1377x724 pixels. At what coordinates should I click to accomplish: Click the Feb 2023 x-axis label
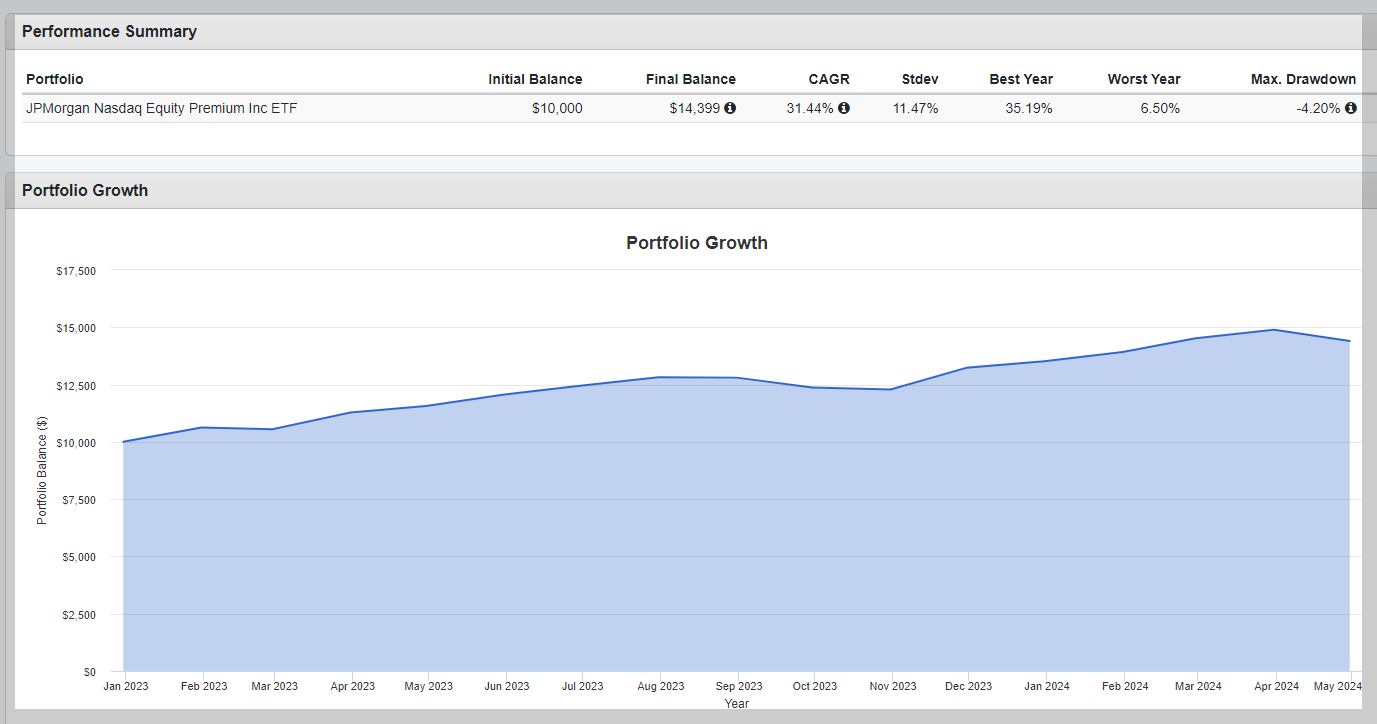coord(203,686)
